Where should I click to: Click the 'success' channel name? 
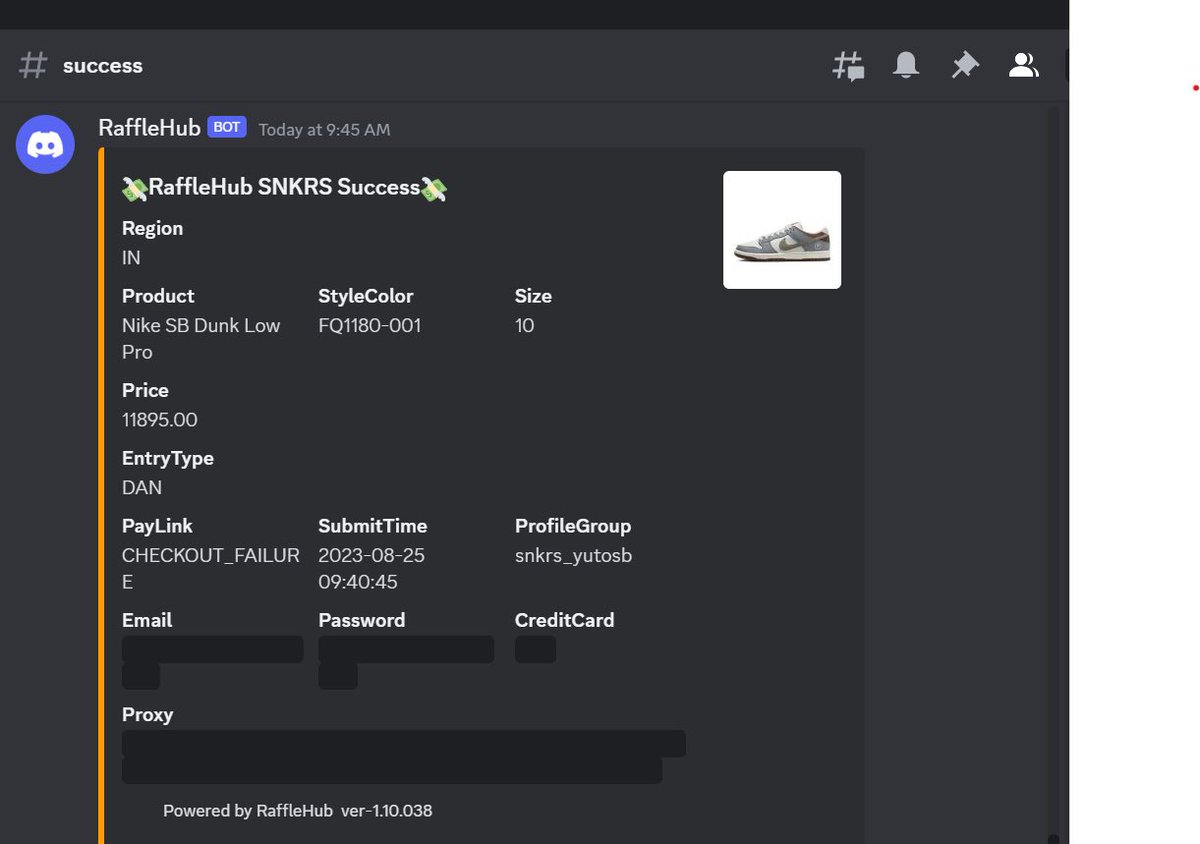103,66
